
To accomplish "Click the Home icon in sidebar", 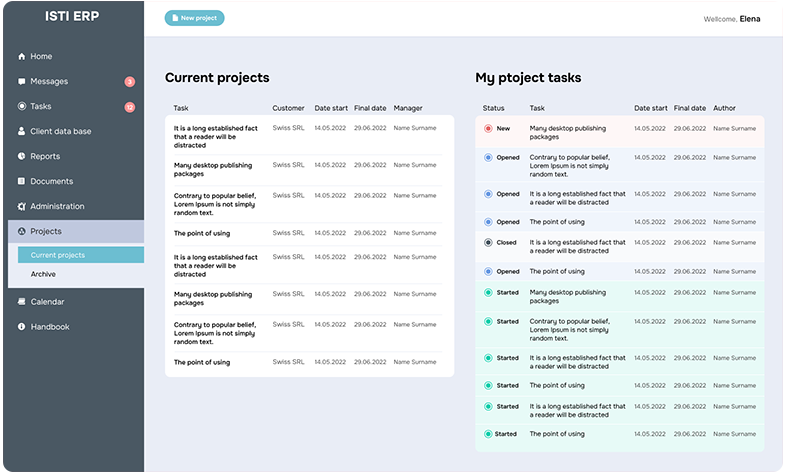I will pyautogui.click(x=22, y=57).
